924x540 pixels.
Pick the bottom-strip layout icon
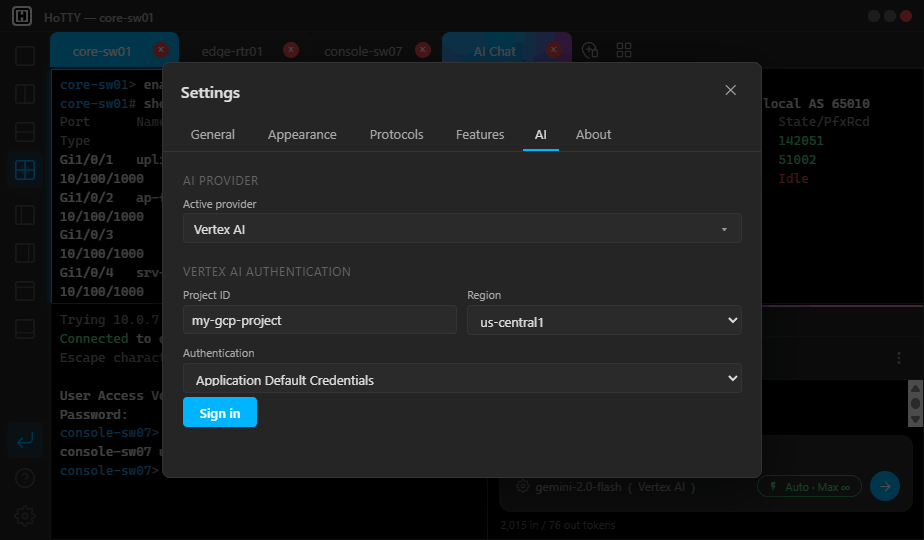25,329
